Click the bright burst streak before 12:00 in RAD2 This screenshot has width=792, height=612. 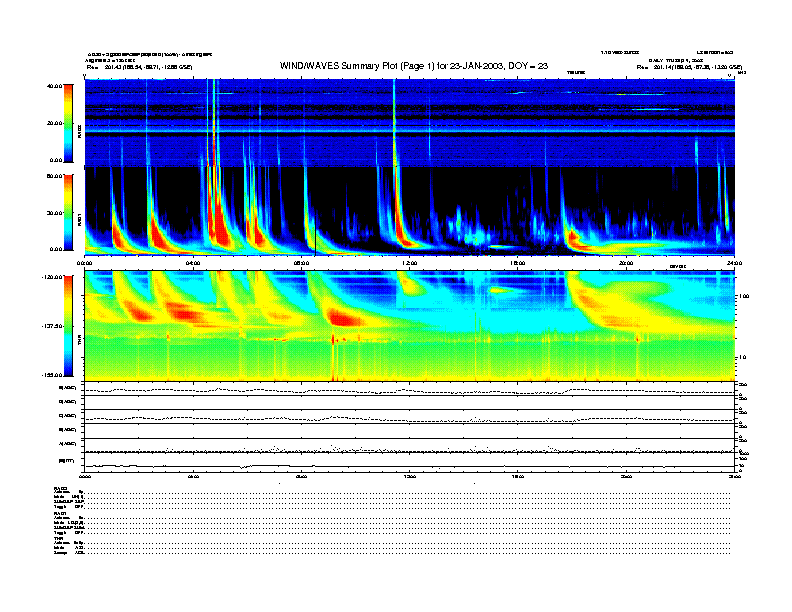click(394, 123)
